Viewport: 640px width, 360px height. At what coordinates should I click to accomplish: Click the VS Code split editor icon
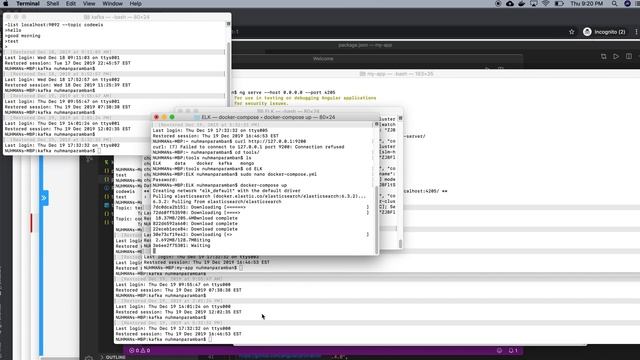pos(629,56)
